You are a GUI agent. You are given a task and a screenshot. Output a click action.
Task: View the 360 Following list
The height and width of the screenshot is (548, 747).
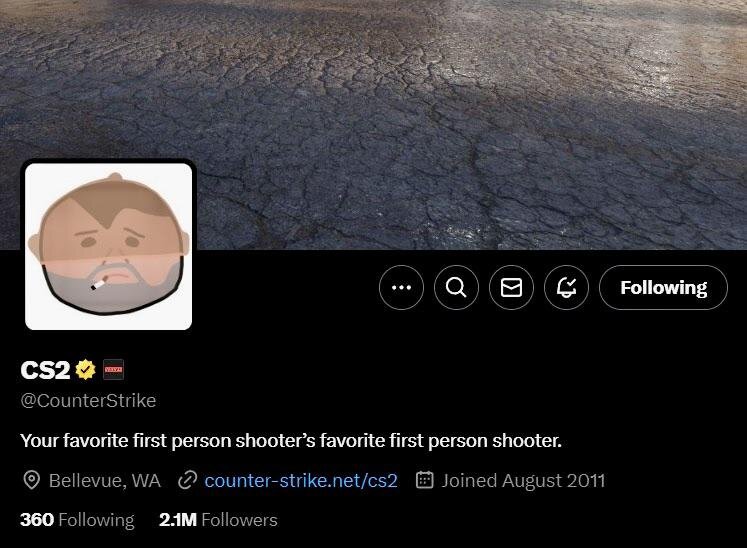pos(77,519)
